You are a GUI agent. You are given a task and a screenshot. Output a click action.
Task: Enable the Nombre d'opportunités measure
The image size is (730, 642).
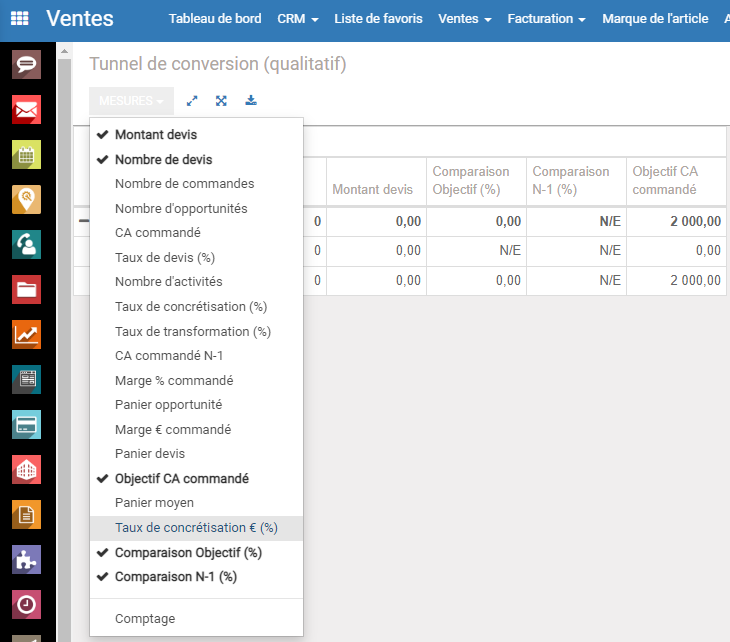pyautogui.click(x=196, y=208)
